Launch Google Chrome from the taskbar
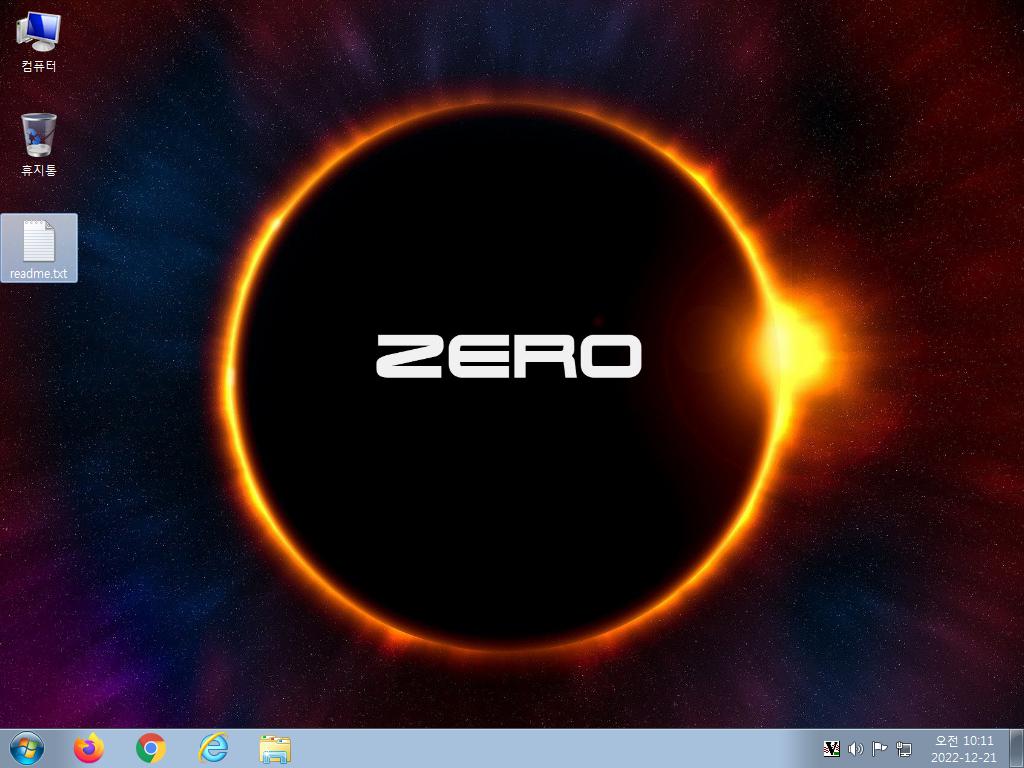1024x768 pixels. point(151,748)
